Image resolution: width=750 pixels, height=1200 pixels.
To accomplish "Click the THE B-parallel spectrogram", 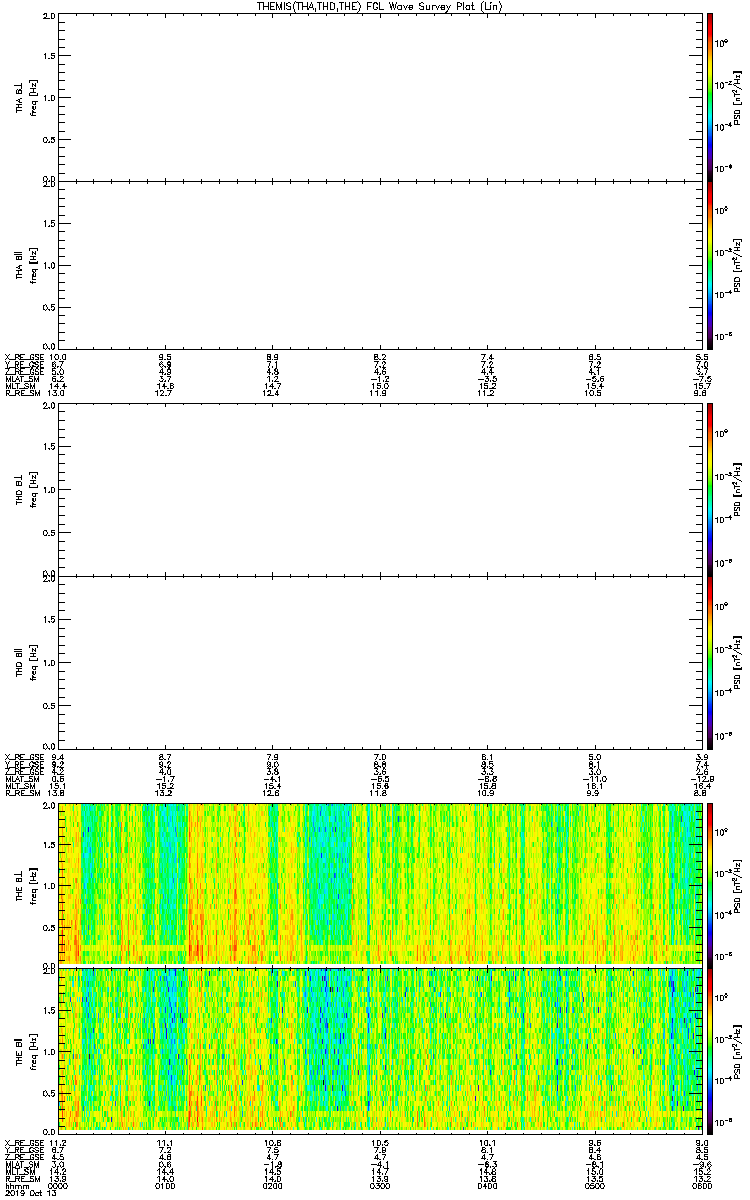I will click(x=381, y=1050).
